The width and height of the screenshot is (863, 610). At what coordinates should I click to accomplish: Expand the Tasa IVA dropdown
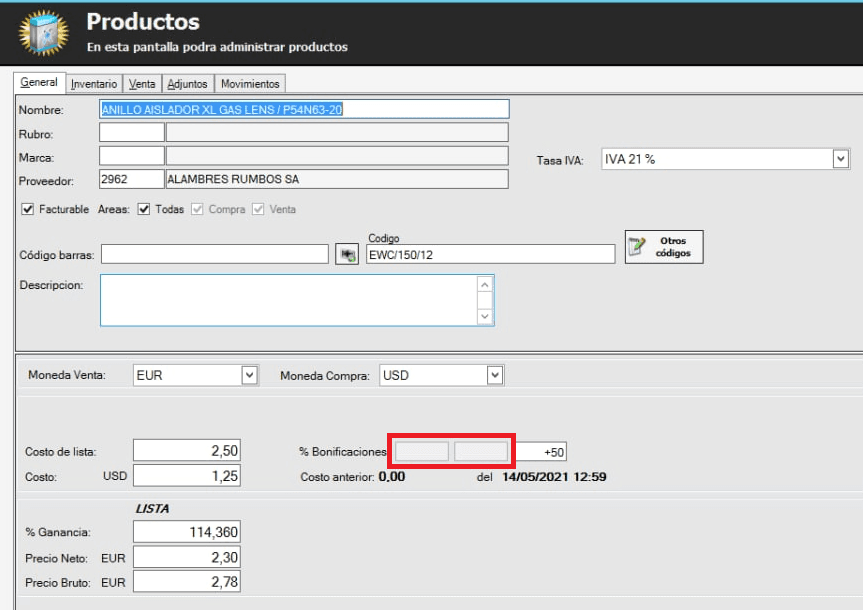(840, 159)
